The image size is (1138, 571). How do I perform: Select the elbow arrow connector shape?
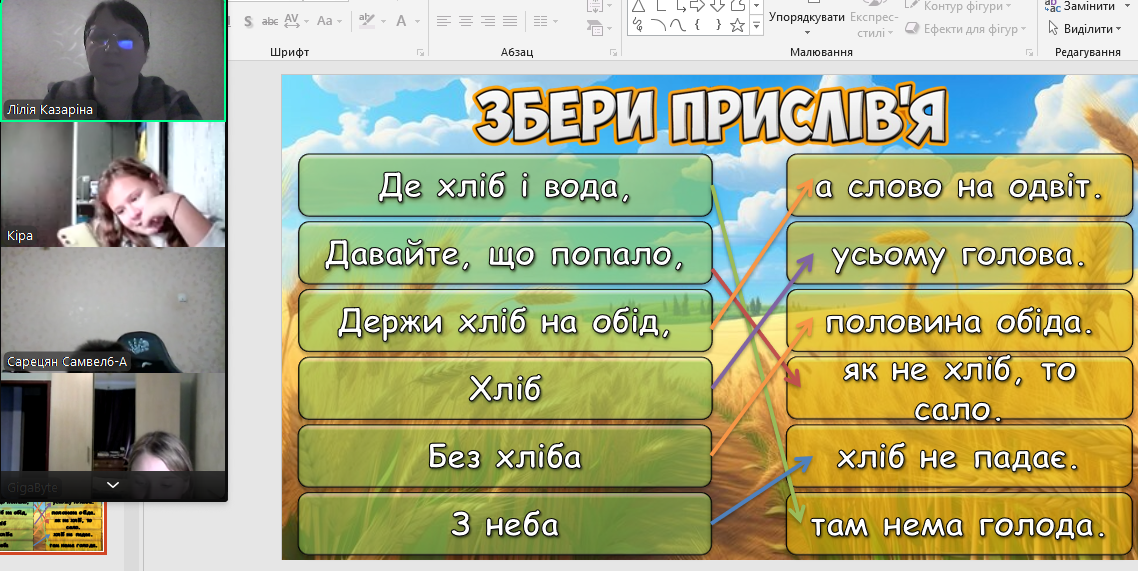click(680, 7)
